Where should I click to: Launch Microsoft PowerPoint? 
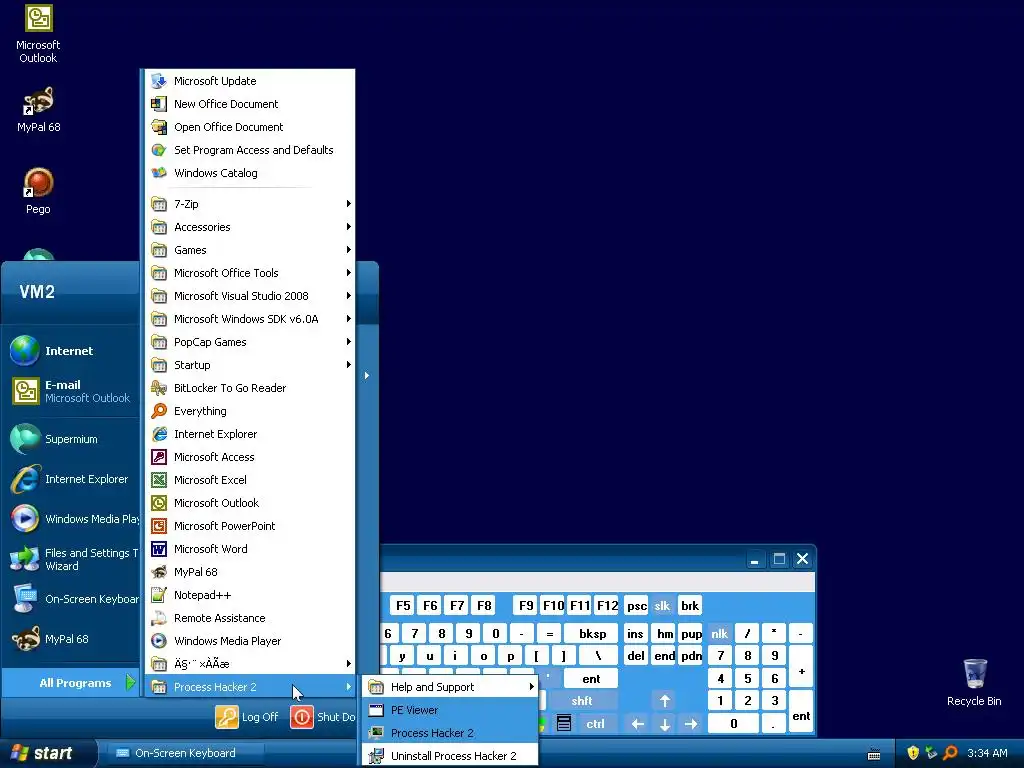click(249, 526)
